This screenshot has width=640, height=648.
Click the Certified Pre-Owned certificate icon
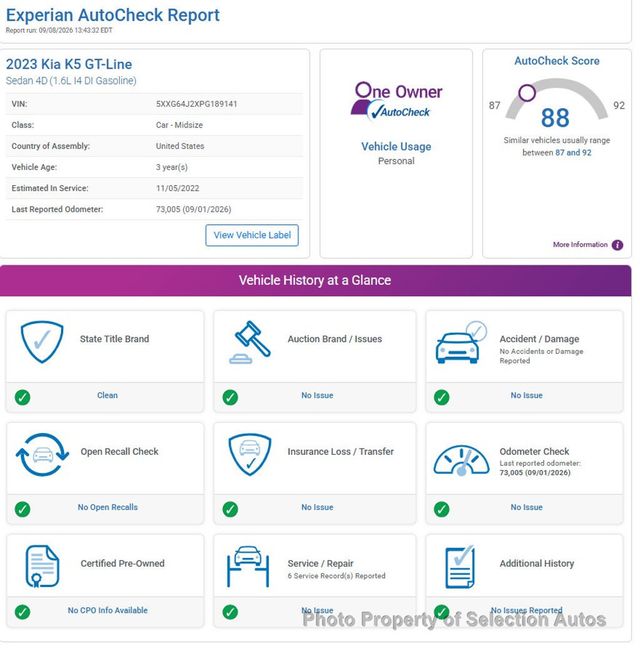coord(42,566)
